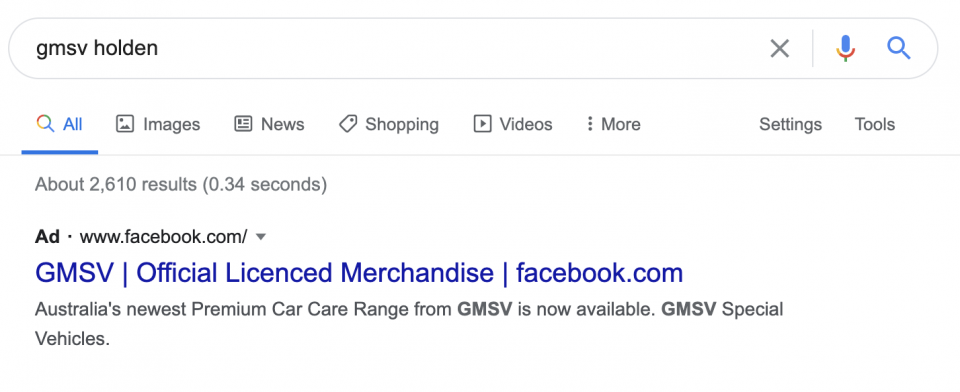960x392 pixels.
Task: Submit search using the blue magnifier icon
Action: point(899,48)
